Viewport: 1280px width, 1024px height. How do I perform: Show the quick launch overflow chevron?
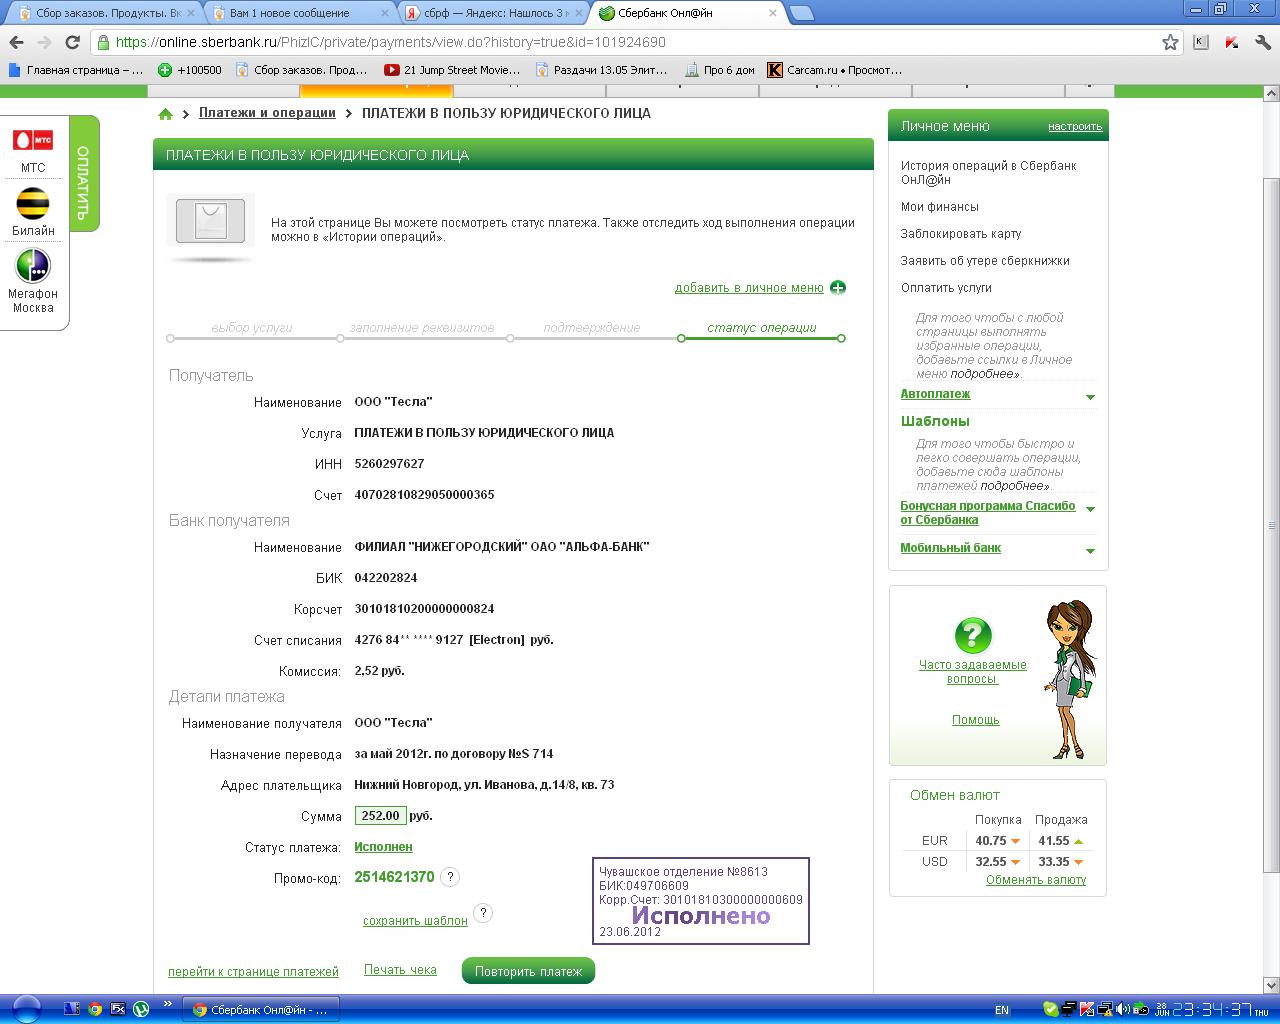point(167,1003)
